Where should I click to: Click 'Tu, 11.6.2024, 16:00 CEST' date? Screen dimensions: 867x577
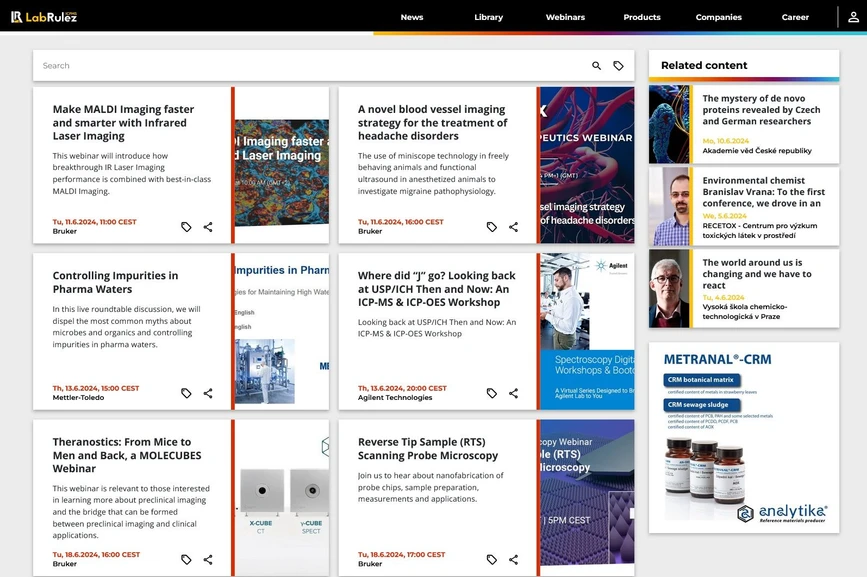tap(400, 222)
